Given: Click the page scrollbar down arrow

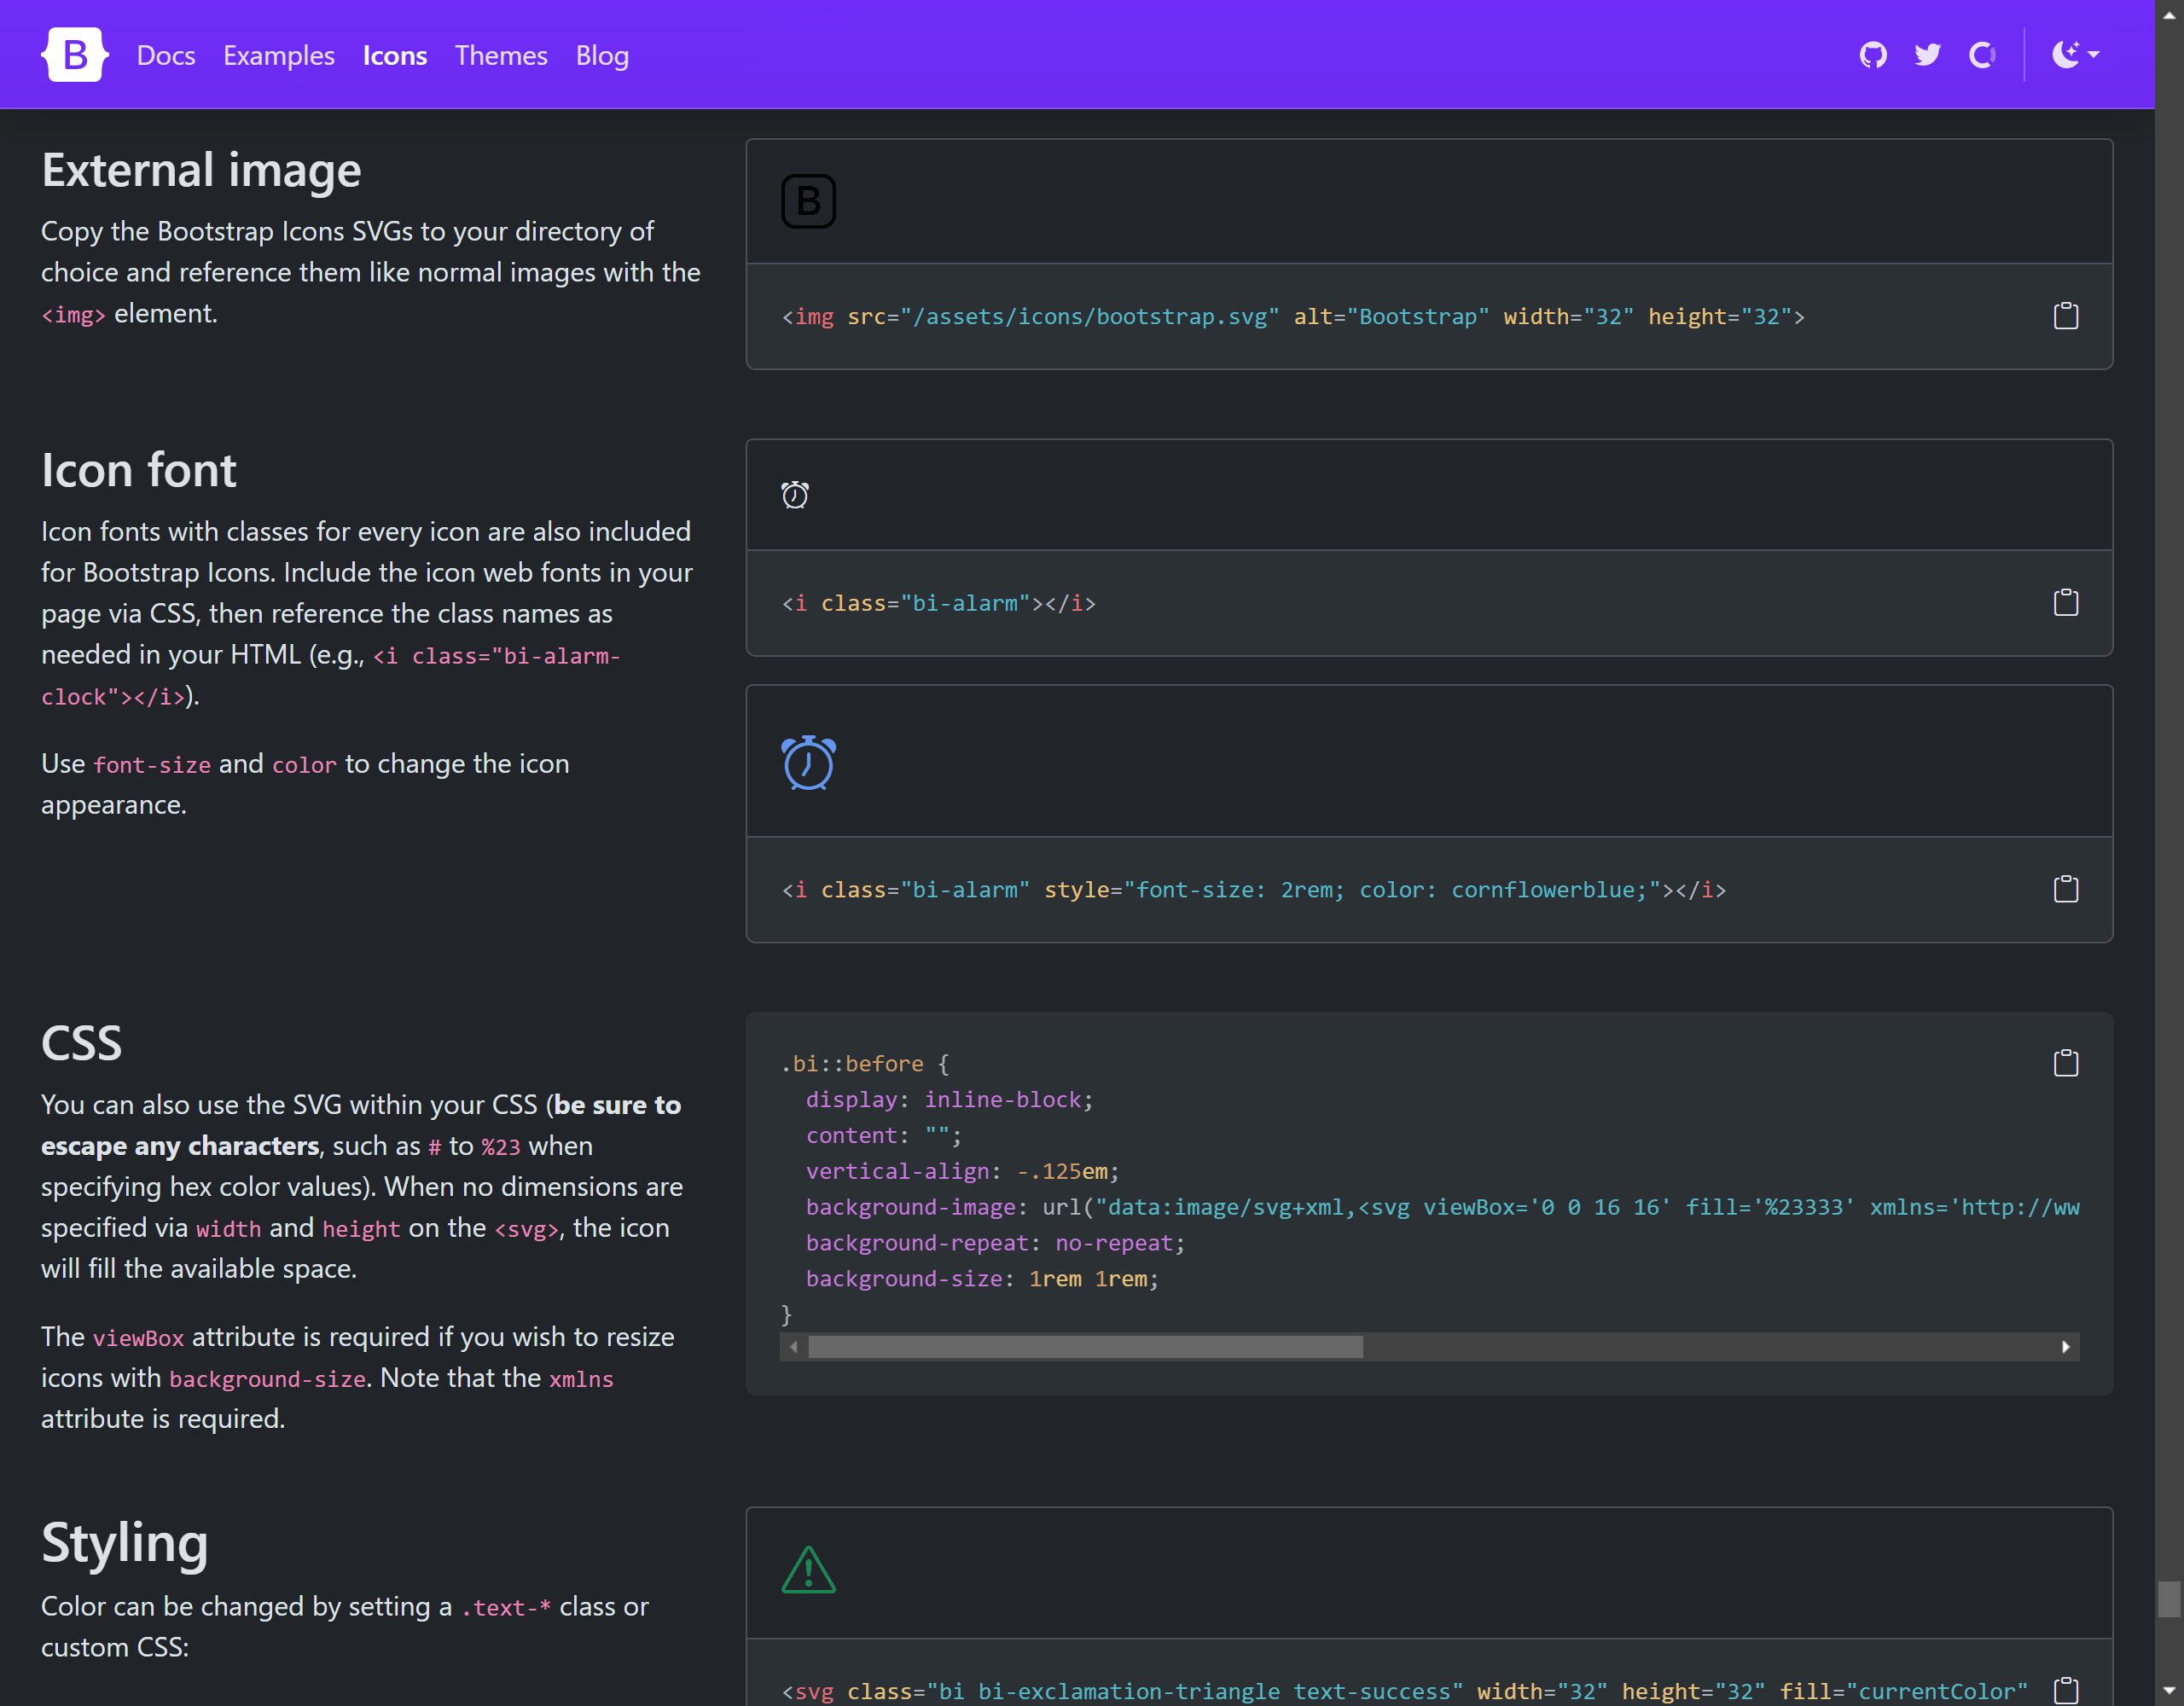Looking at the screenshot, I should tap(2168, 1691).
